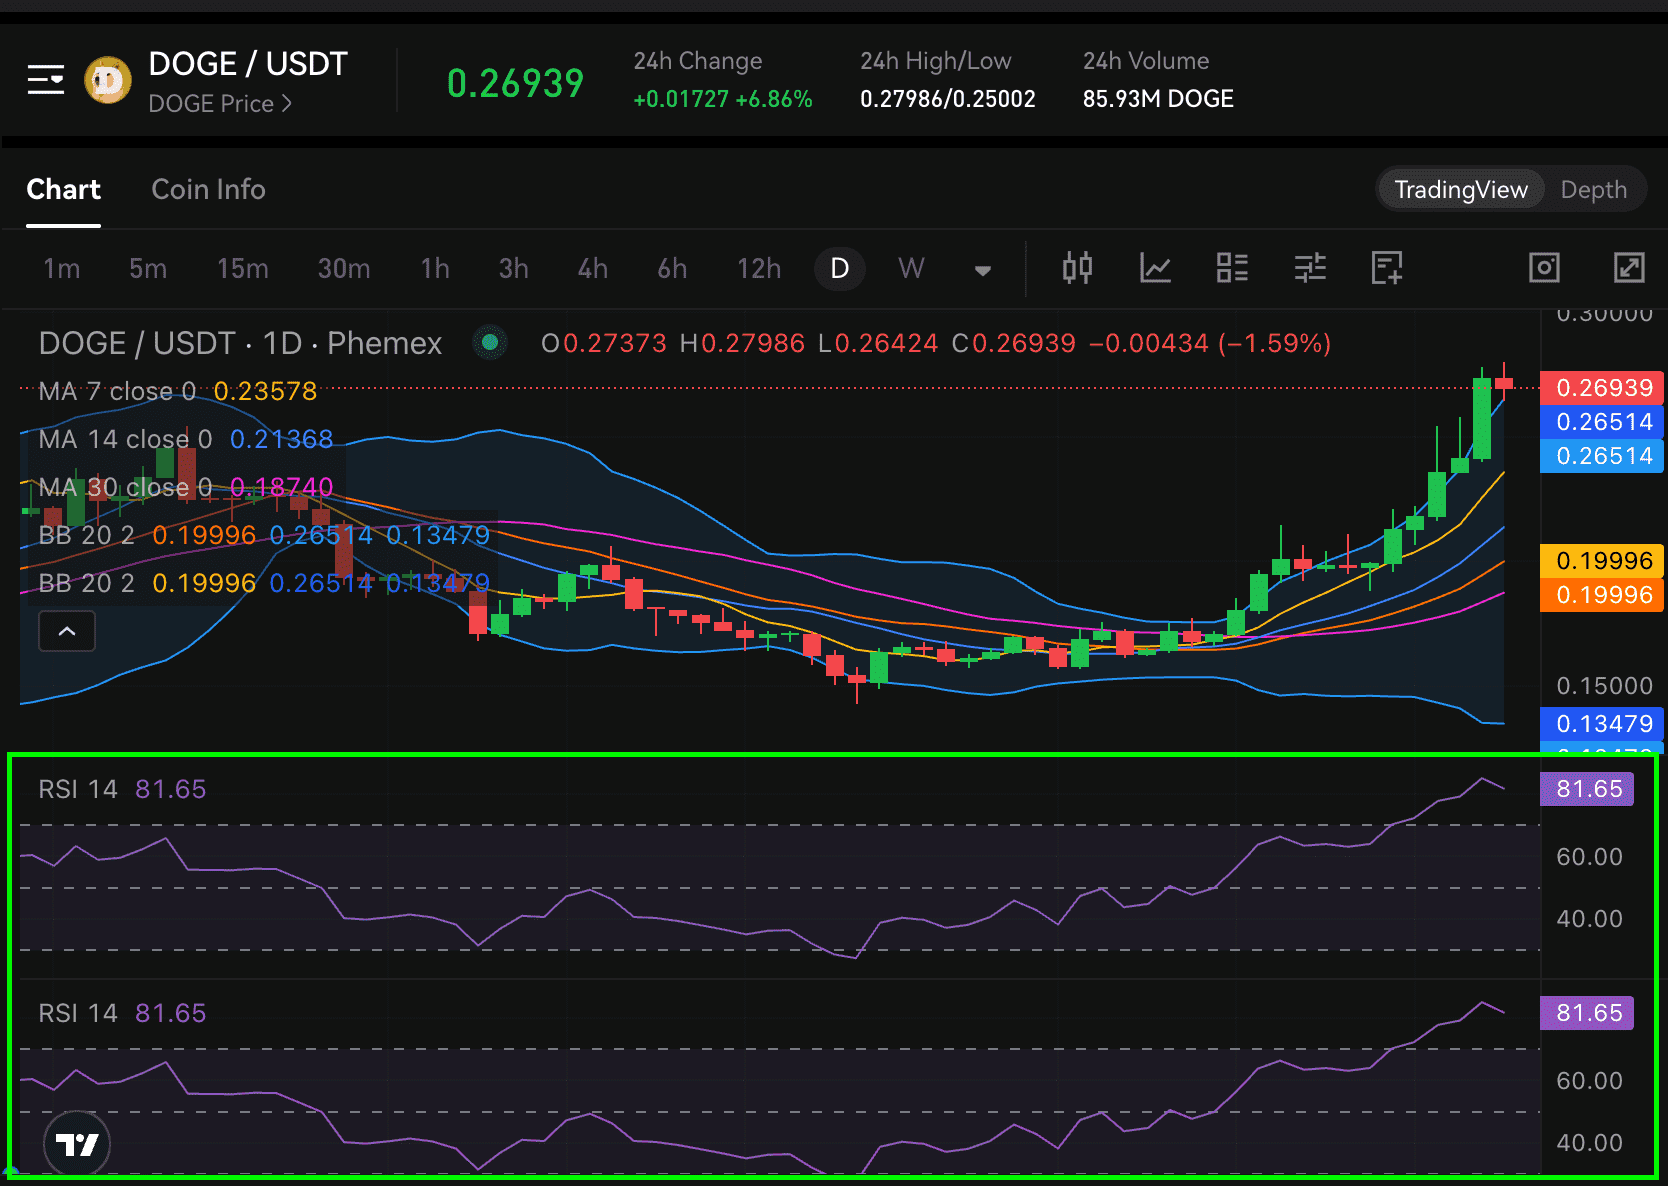Select the 1m timeframe
The height and width of the screenshot is (1186, 1668).
click(x=61, y=269)
